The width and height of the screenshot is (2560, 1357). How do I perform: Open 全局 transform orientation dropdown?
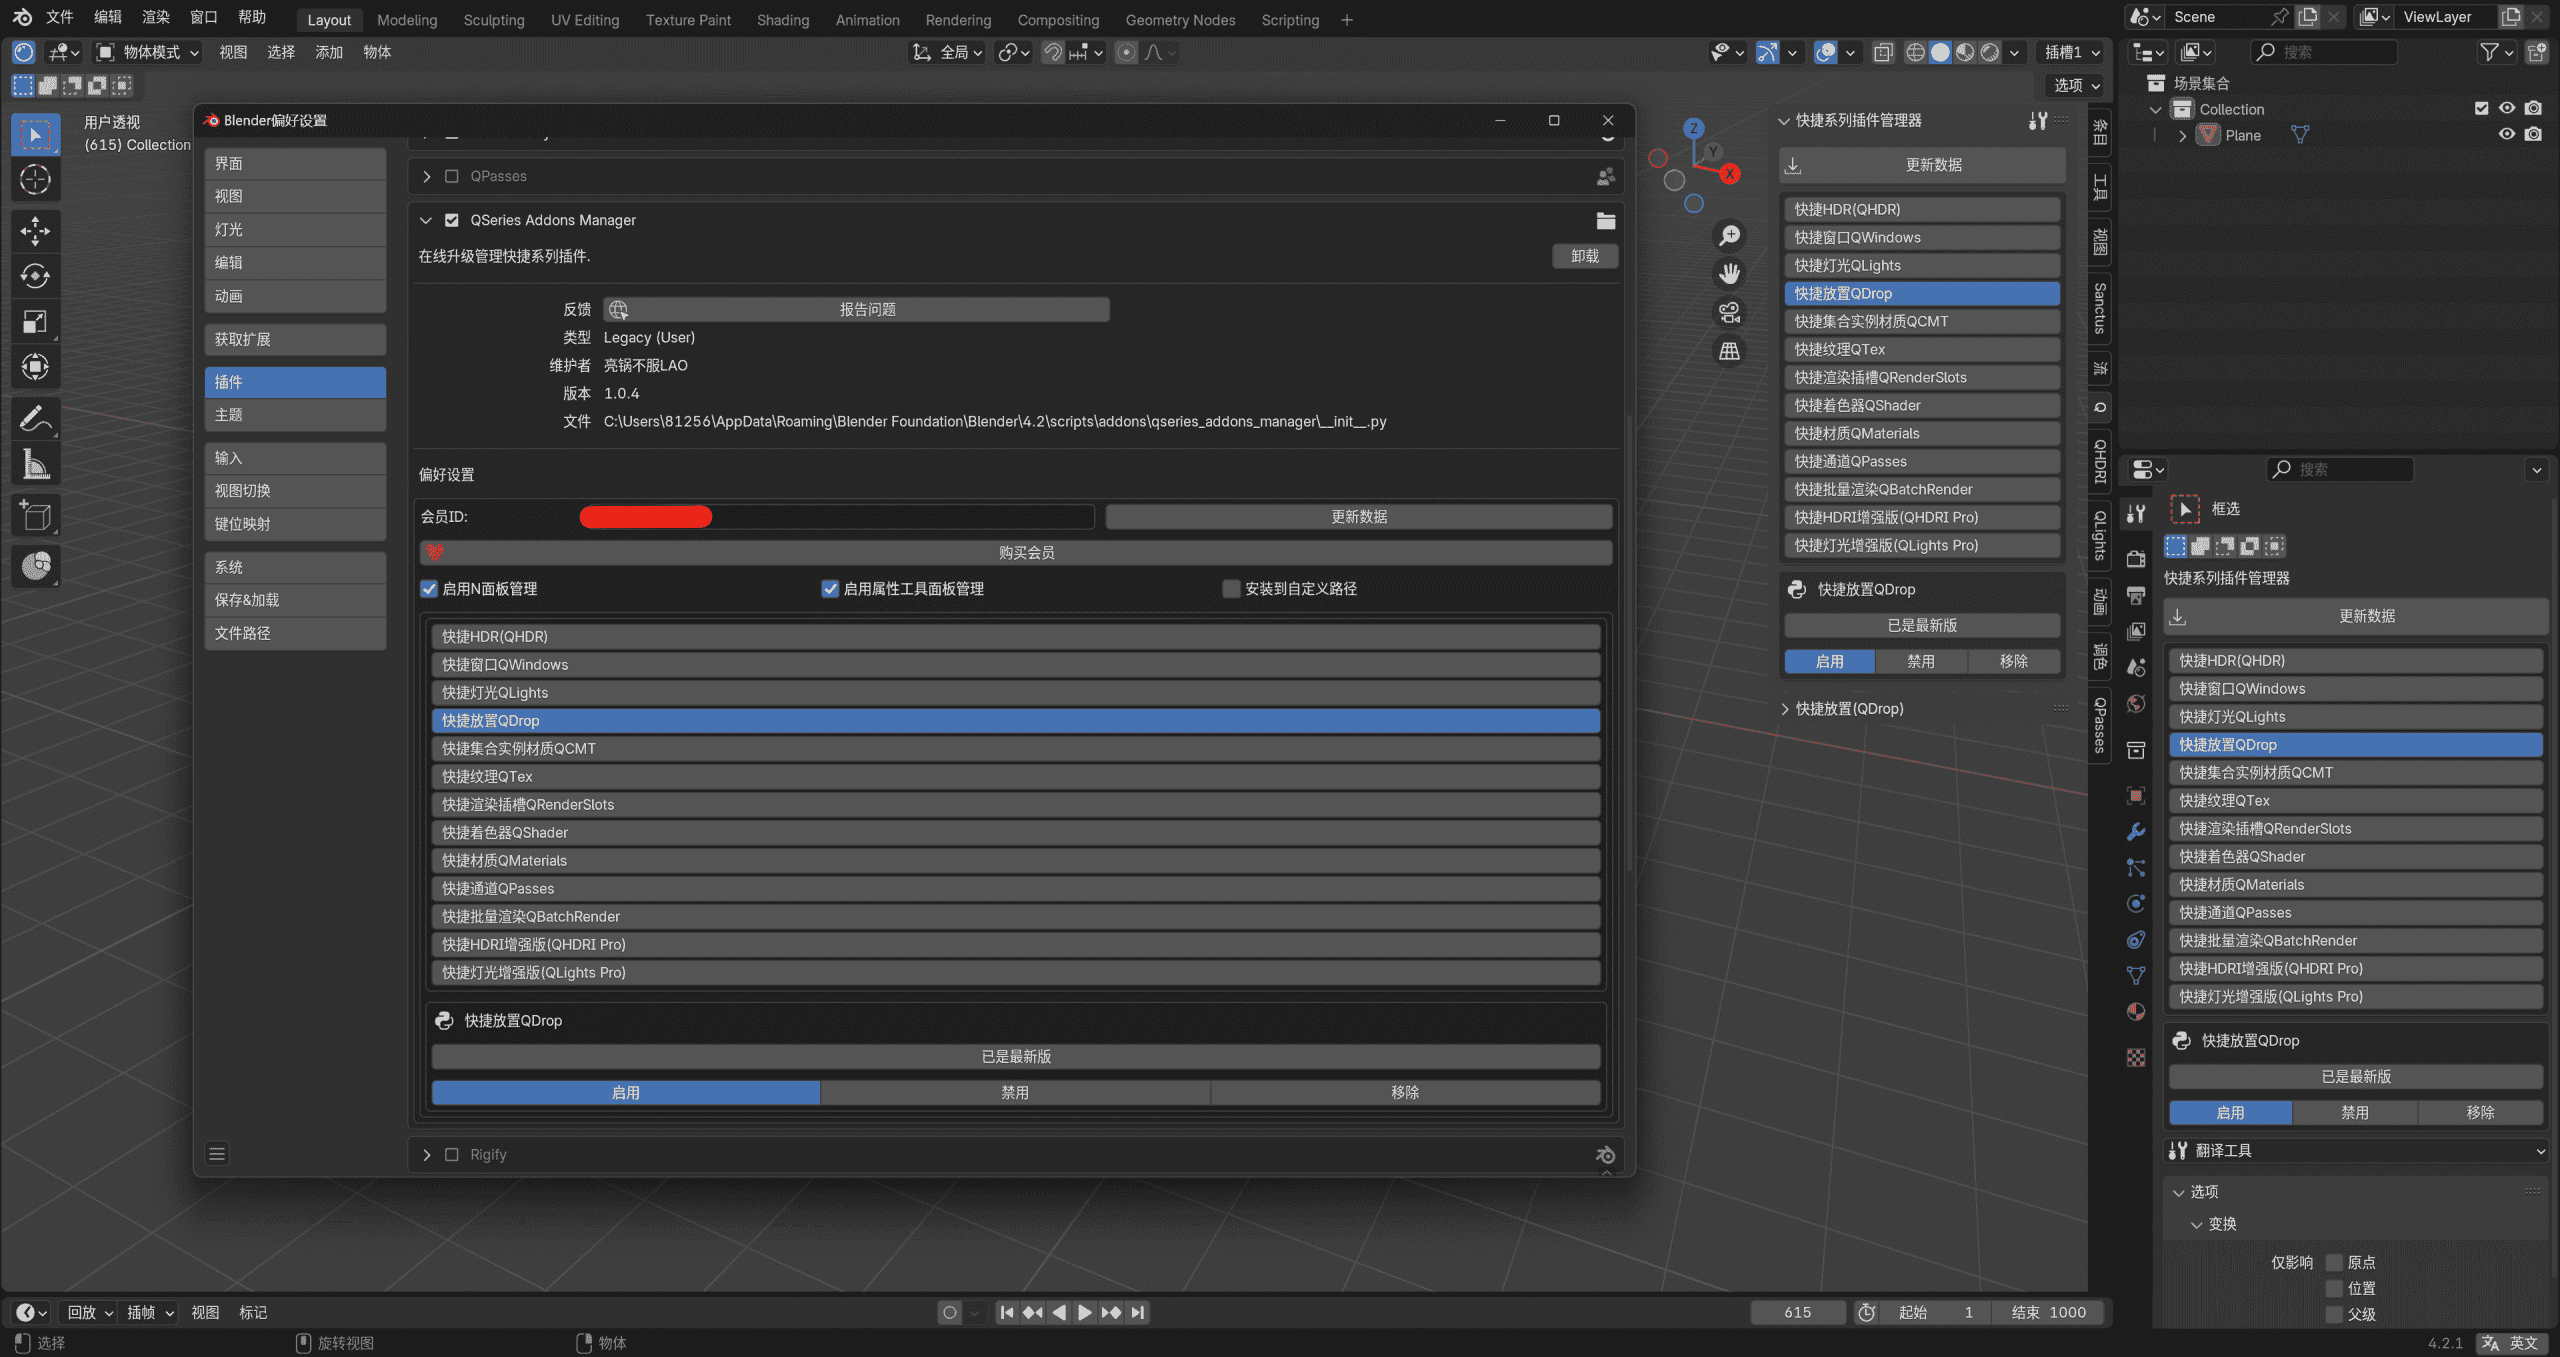[948, 52]
